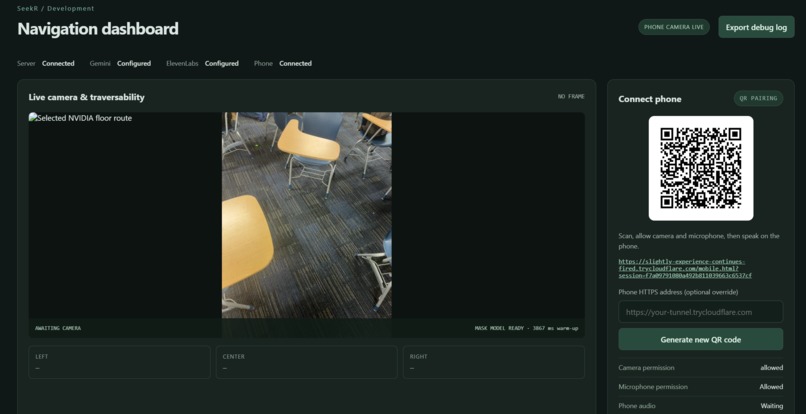Select the RIGHT traversability card
The height and width of the screenshot is (414, 806).
click(494, 362)
